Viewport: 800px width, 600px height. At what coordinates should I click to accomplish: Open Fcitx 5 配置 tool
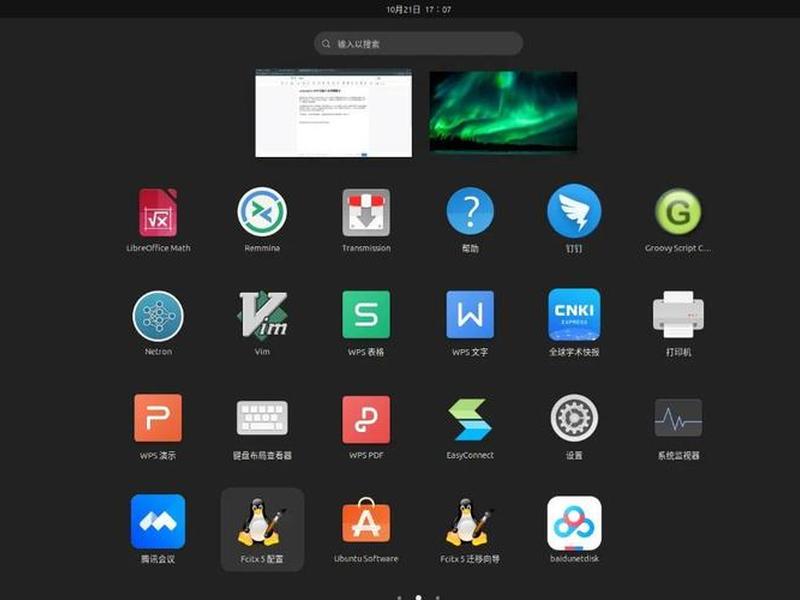(x=262, y=530)
